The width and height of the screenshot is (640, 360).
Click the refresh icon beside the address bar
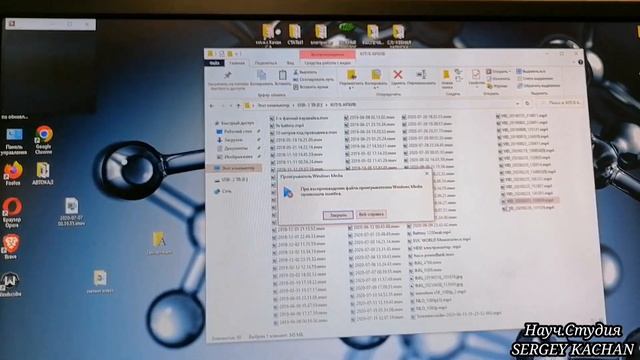[527, 103]
